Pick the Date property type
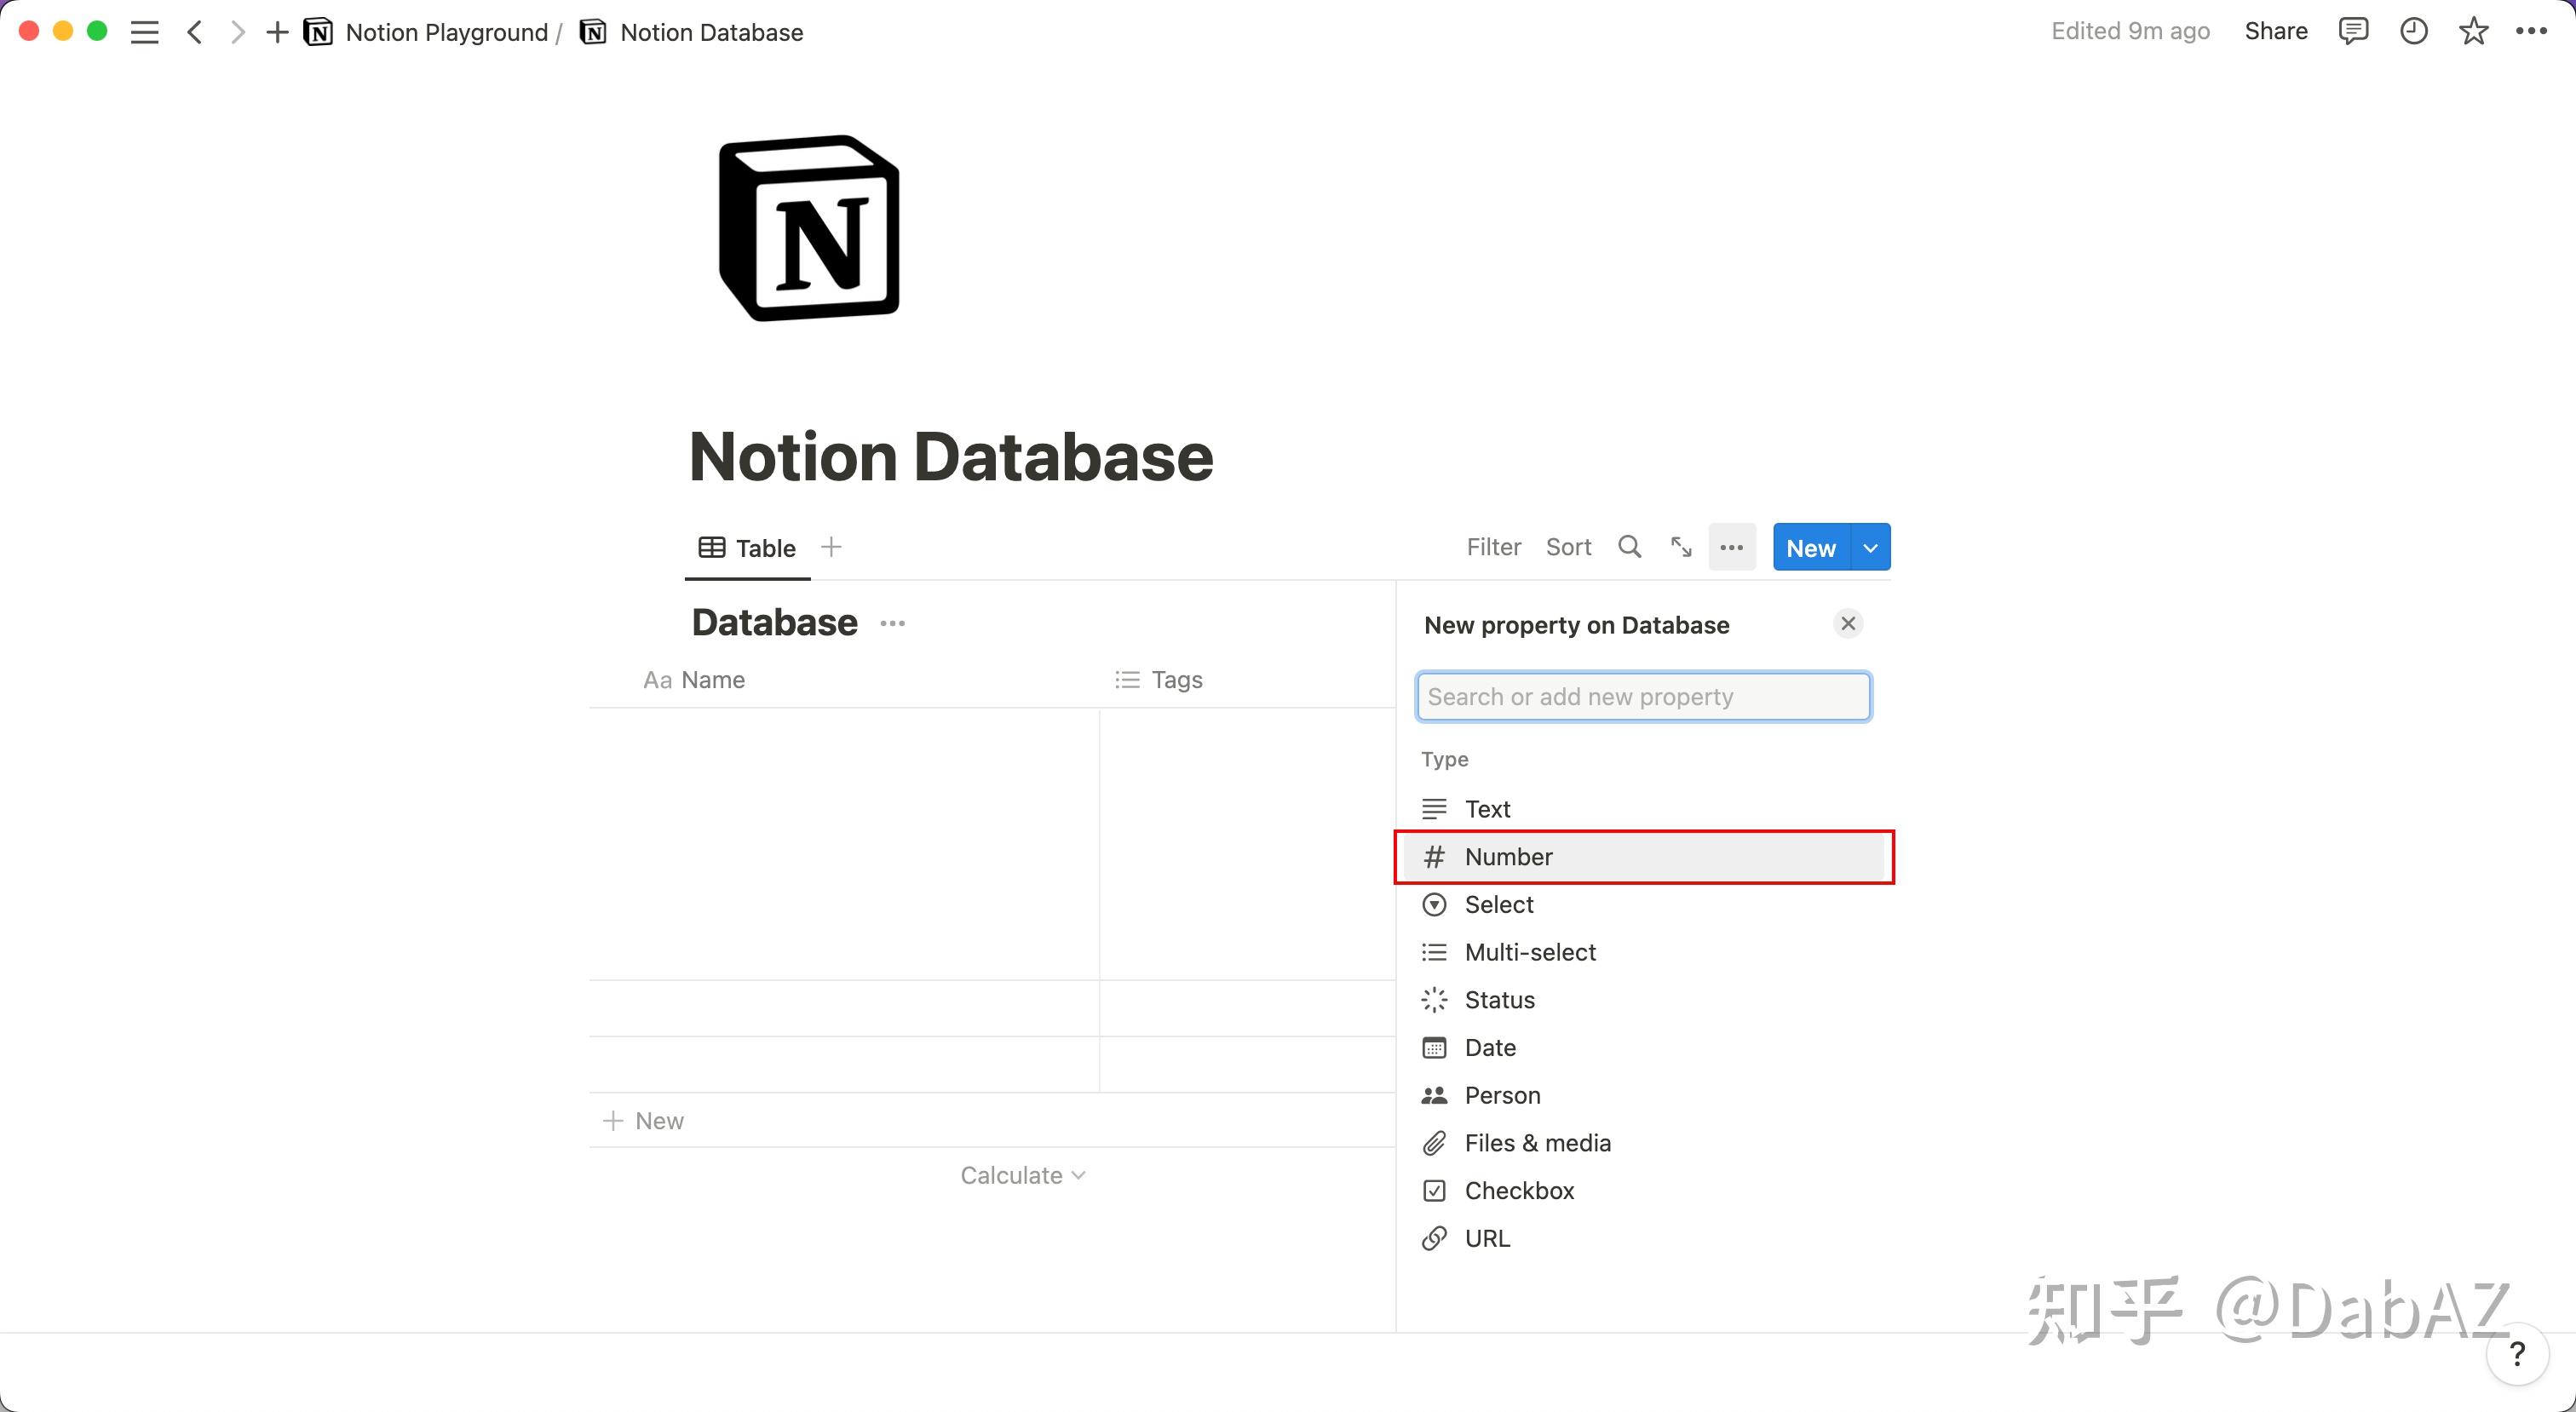 pyautogui.click(x=1490, y=1047)
